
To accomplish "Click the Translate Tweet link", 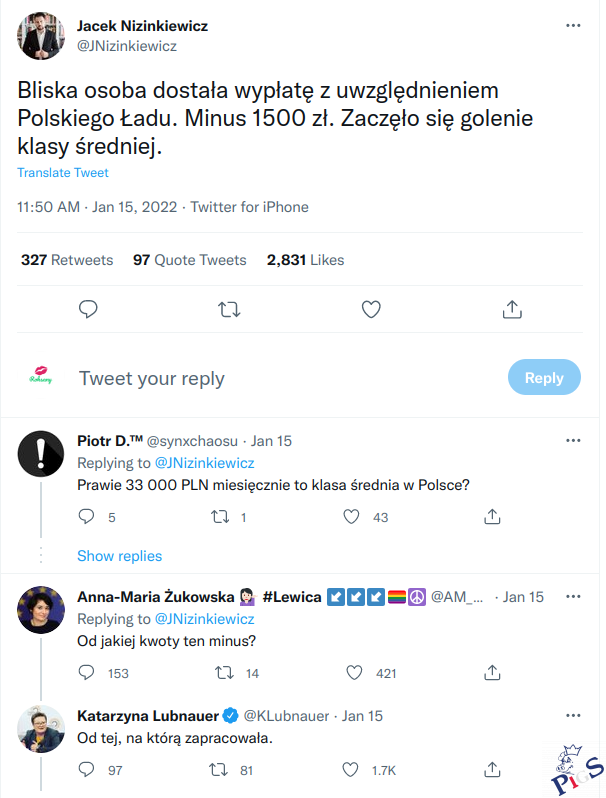I will (x=63, y=173).
